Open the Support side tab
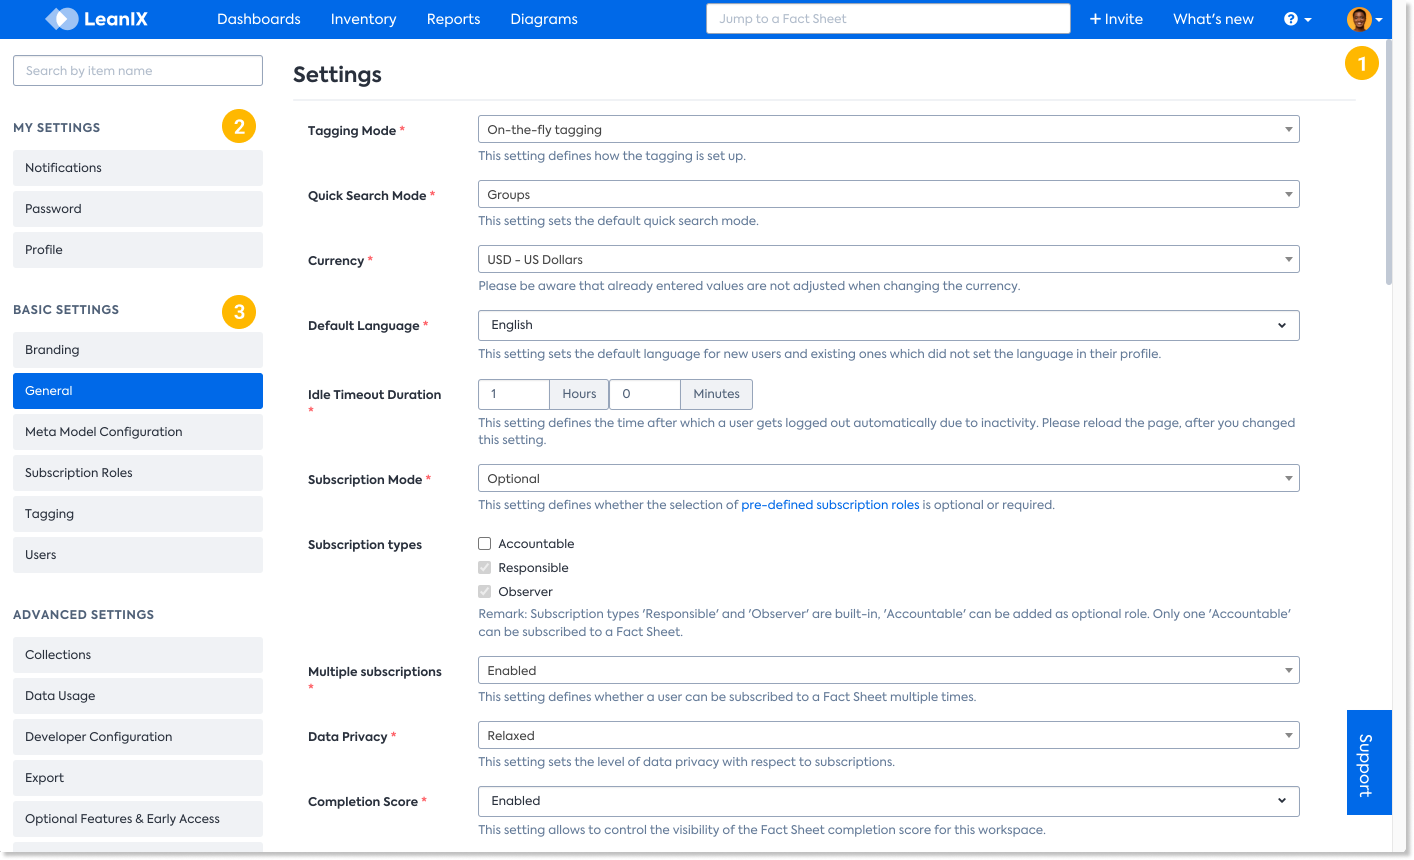This screenshot has width=1414, height=860. [1369, 763]
